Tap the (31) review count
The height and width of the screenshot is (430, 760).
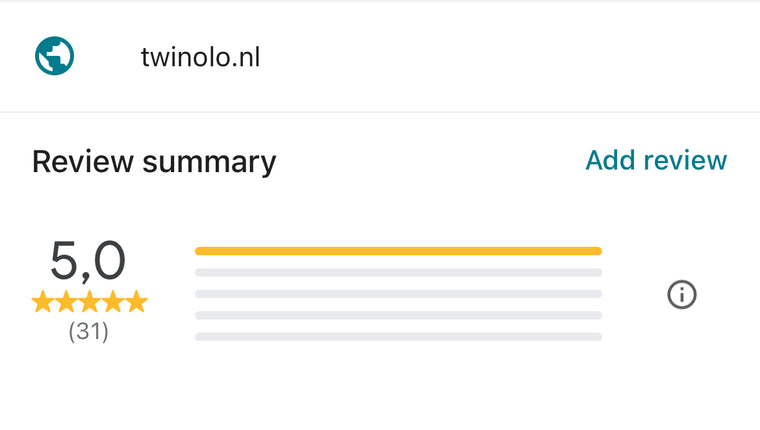[88, 332]
